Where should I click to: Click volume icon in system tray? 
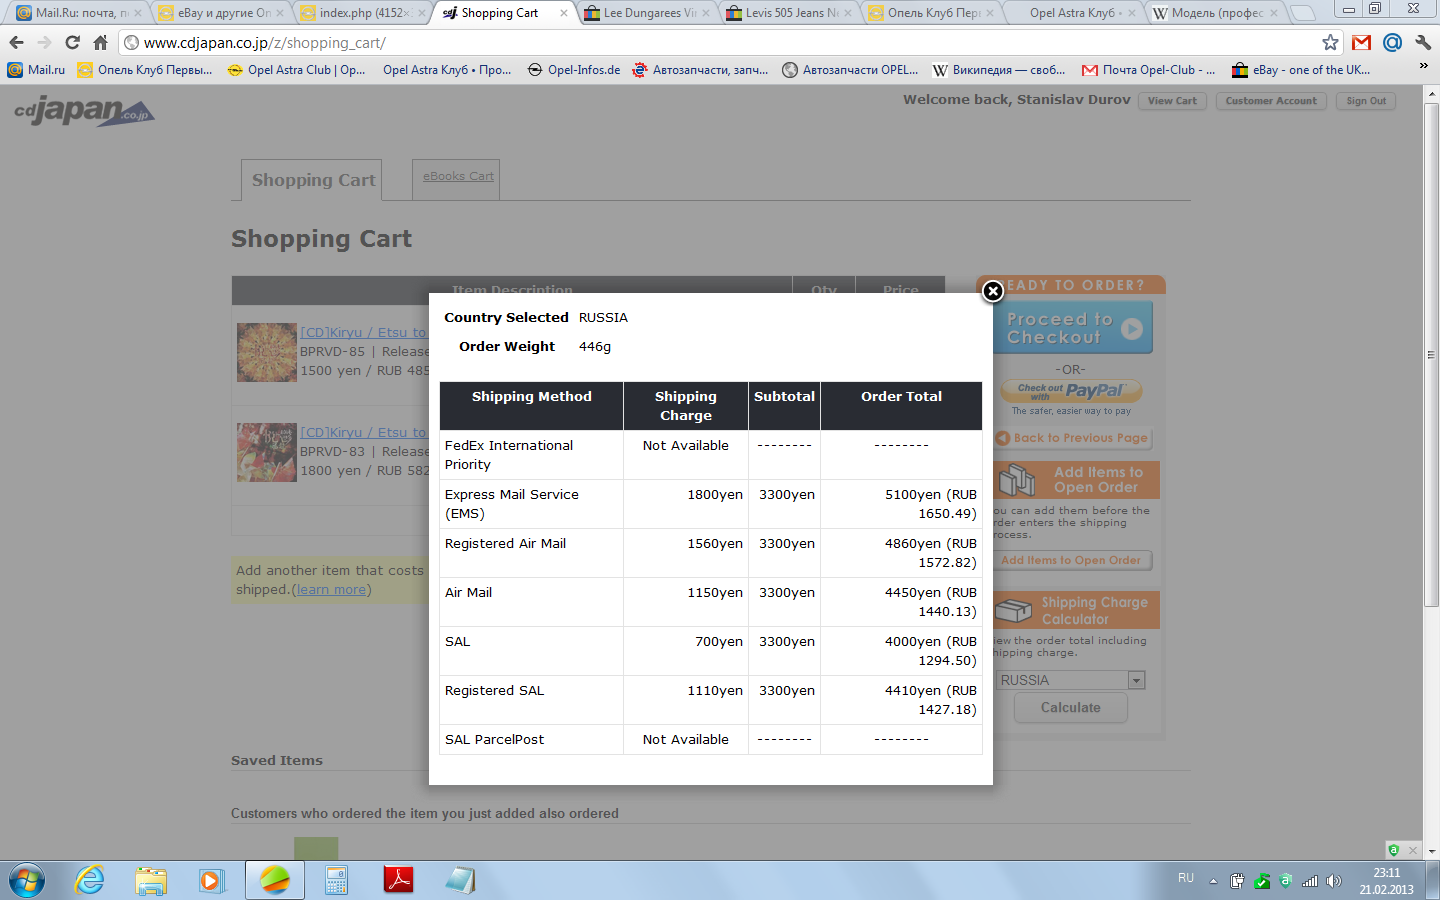1333,881
